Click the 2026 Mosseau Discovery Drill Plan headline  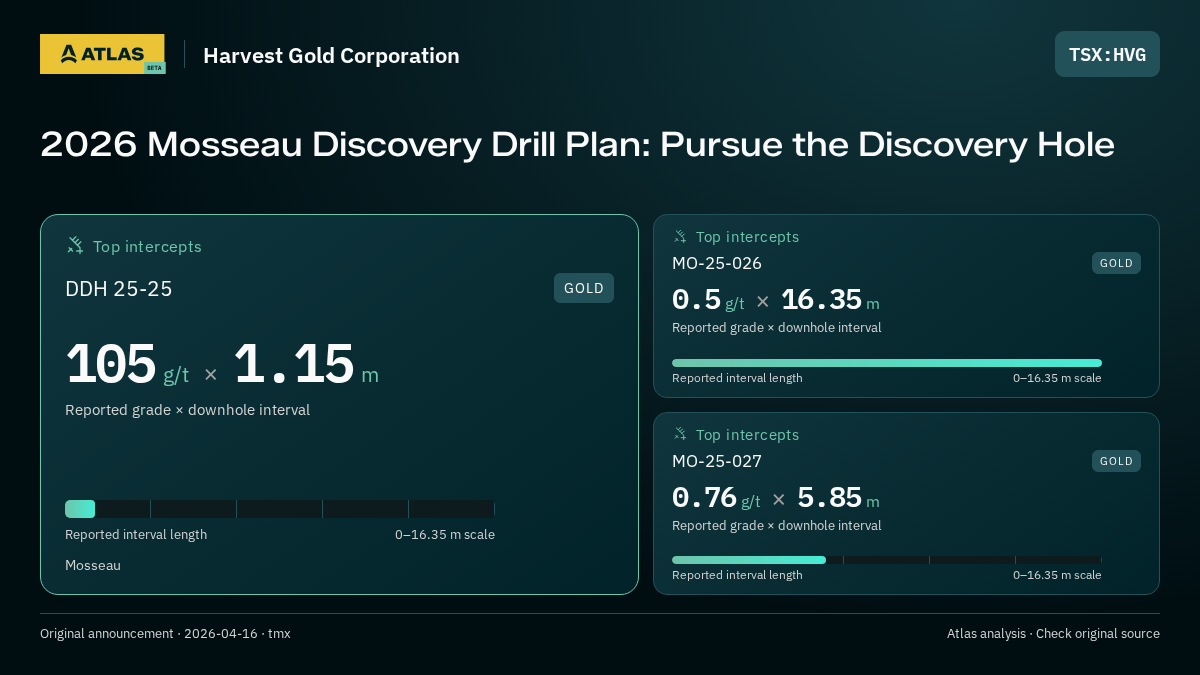coord(577,145)
